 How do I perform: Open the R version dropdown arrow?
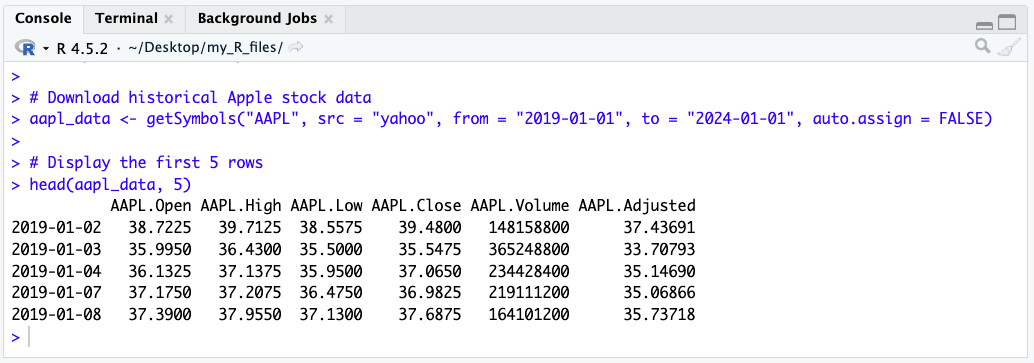[46, 48]
